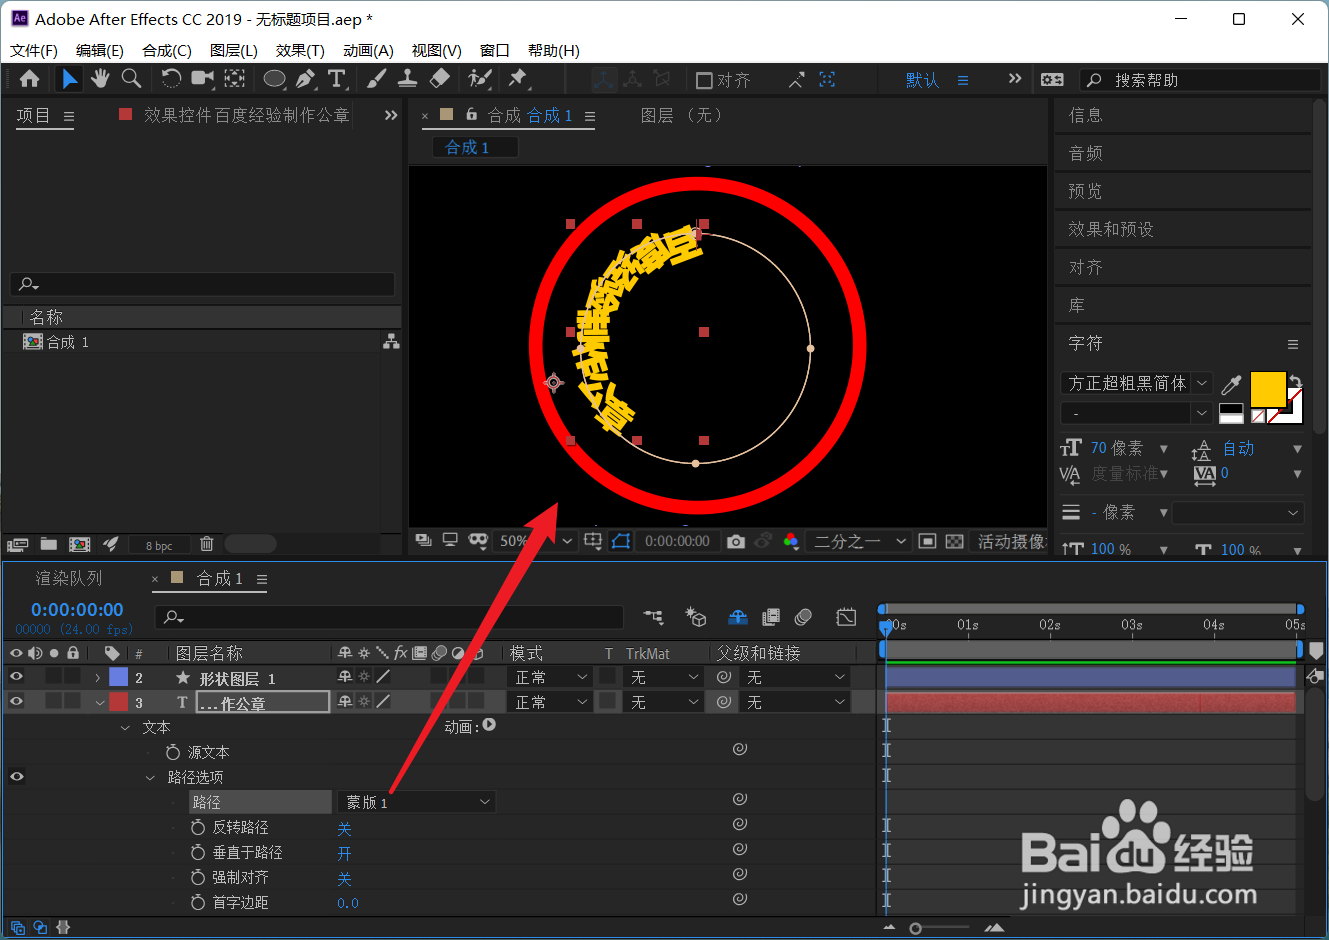Open the 路径 蒙版 1 dropdown
The image size is (1329, 940).
pyautogui.click(x=416, y=802)
